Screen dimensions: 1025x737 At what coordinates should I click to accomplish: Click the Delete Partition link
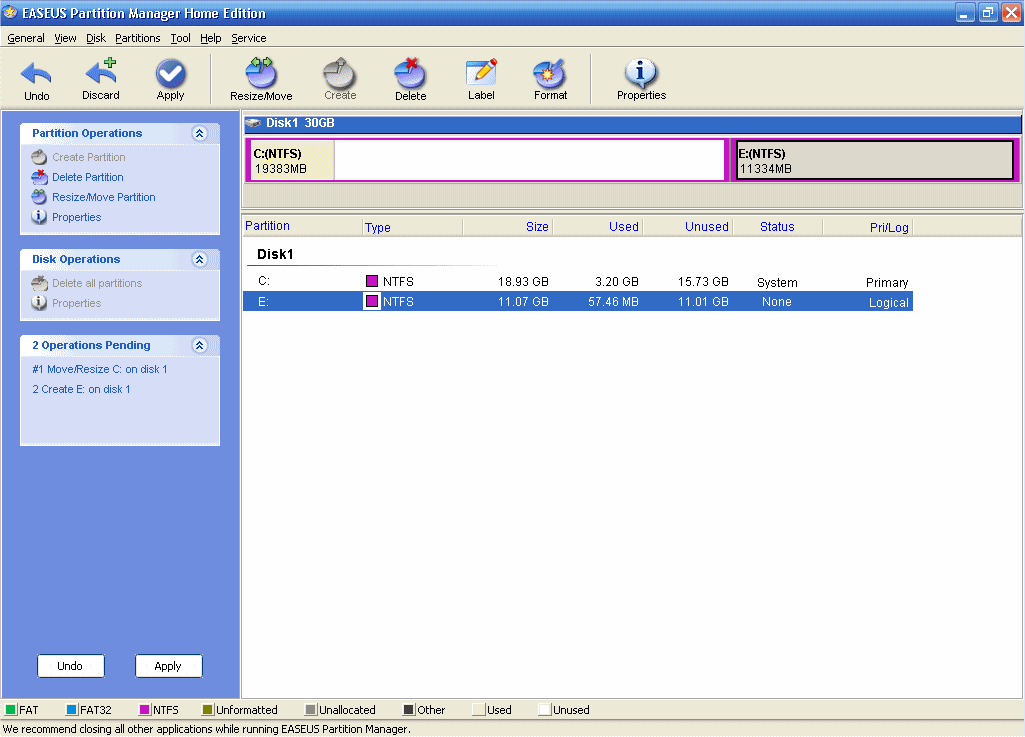tap(88, 177)
